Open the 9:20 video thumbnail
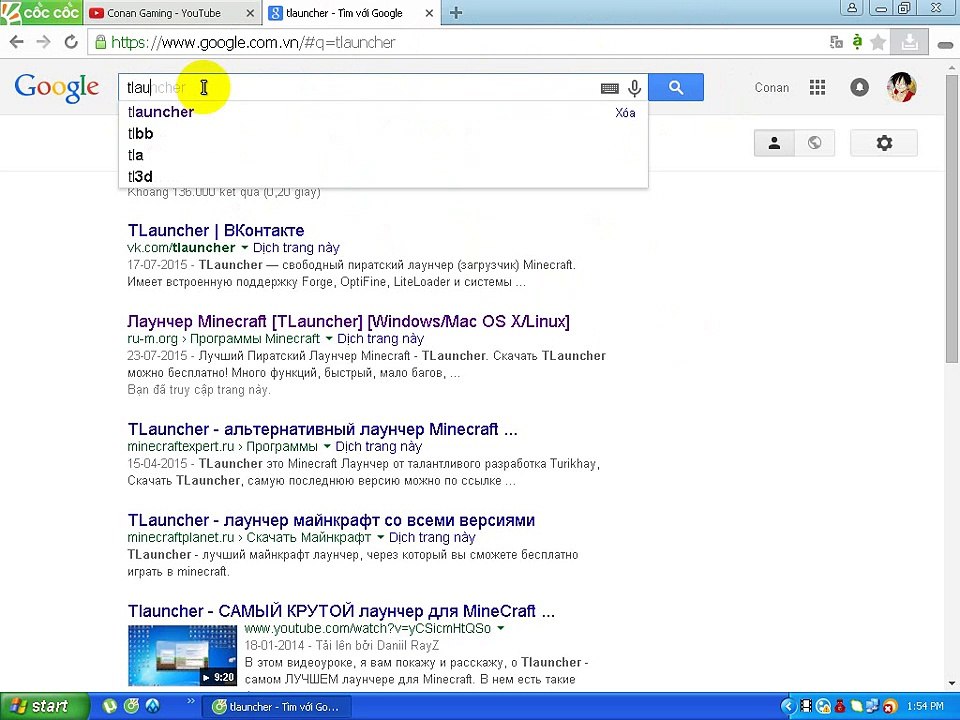This screenshot has width=960, height=720. (x=182, y=656)
